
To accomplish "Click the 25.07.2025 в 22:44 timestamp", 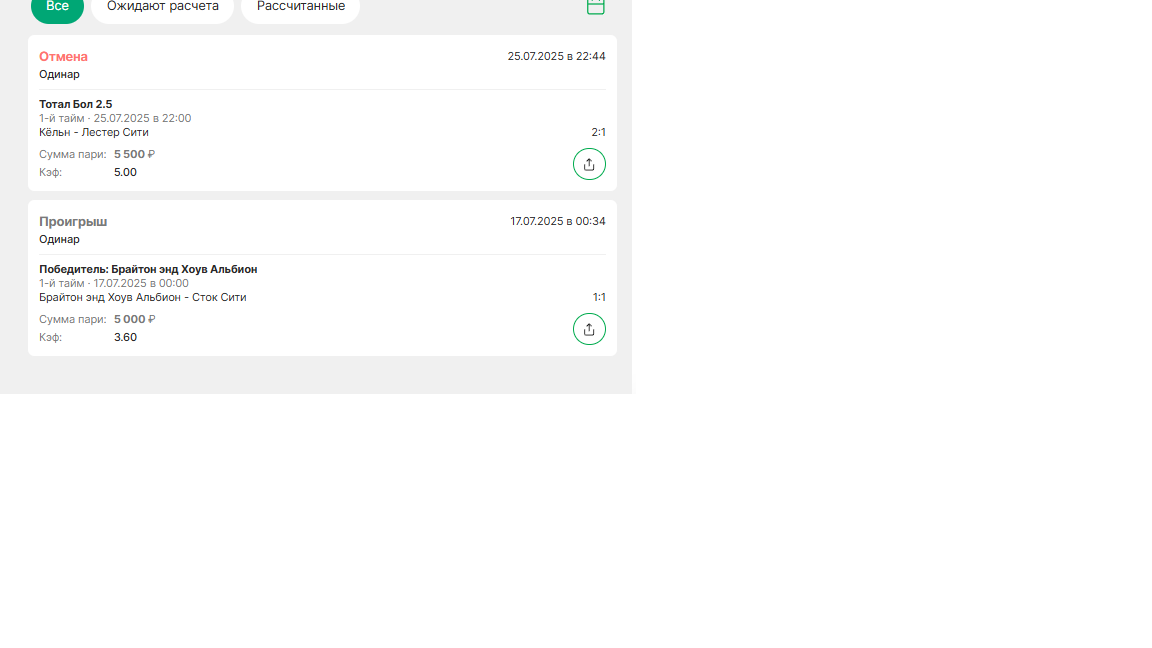I will point(556,57).
